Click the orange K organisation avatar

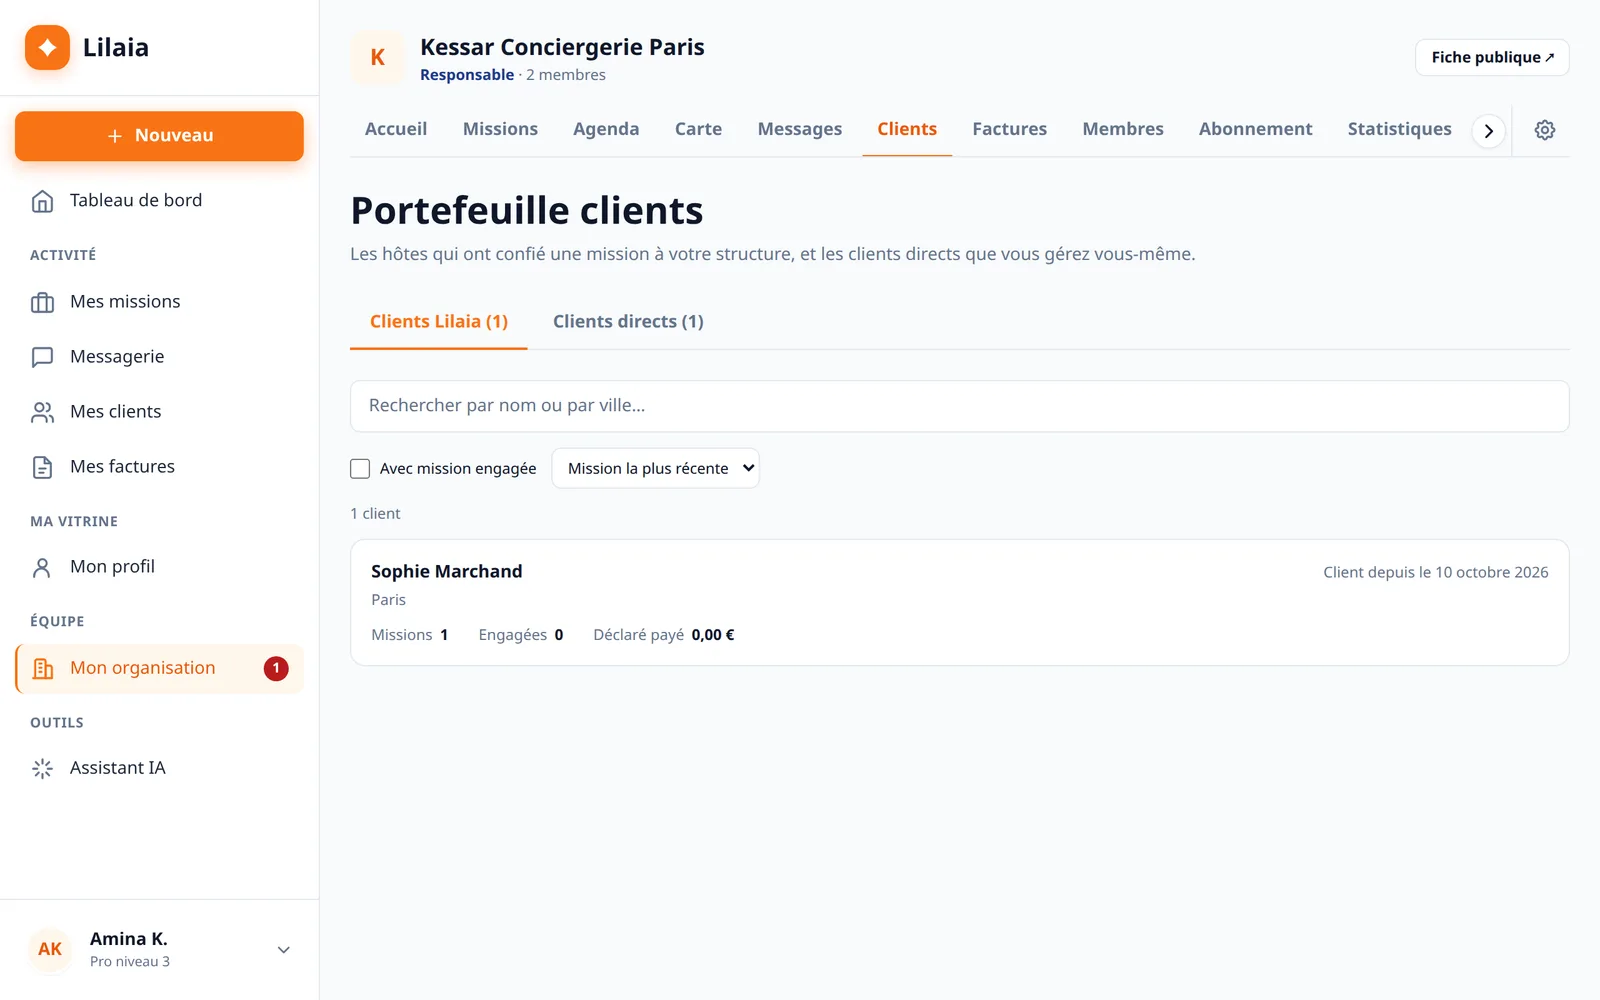377,58
